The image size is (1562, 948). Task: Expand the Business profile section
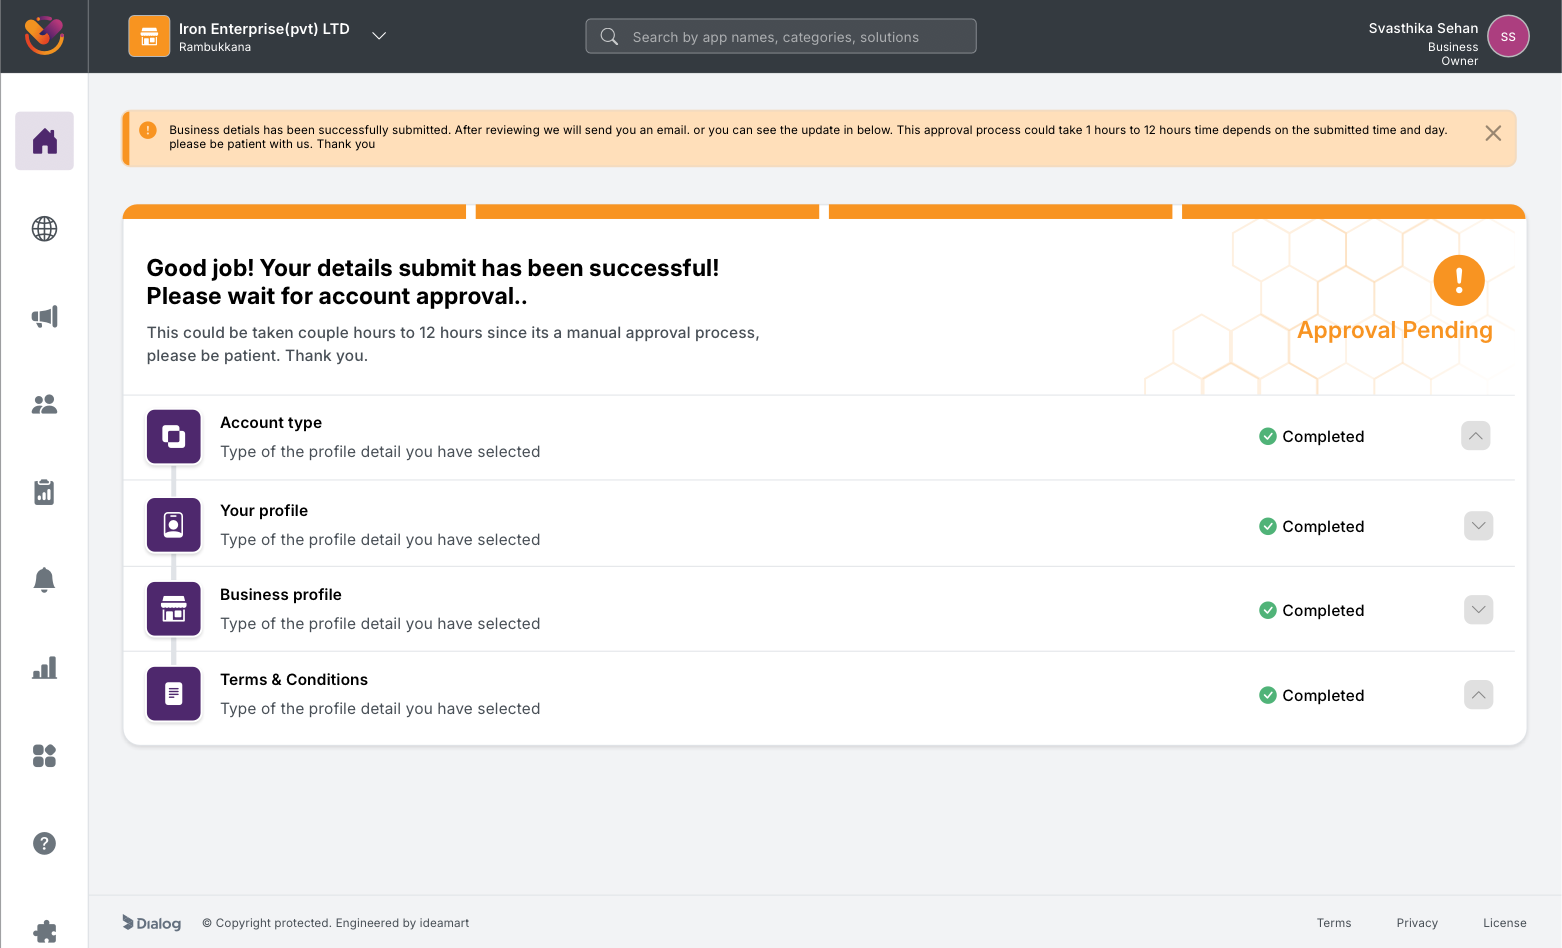point(1479,610)
